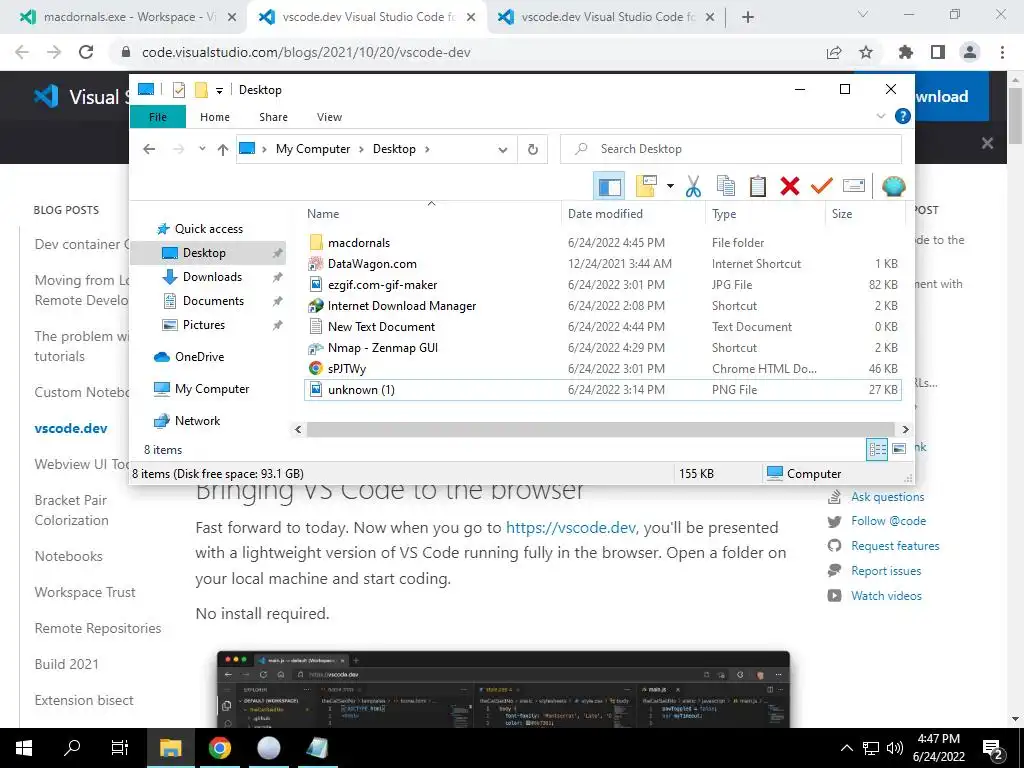The height and width of the screenshot is (768, 1024).
Task: Click the Rename envelope-style toolbar icon
Action: (x=854, y=187)
